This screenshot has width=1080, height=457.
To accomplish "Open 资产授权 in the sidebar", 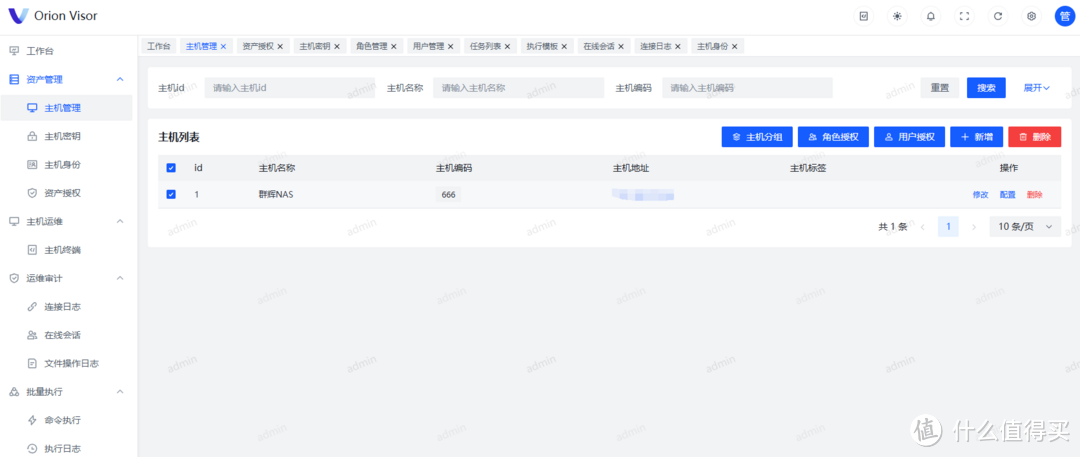I will tap(66, 193).
